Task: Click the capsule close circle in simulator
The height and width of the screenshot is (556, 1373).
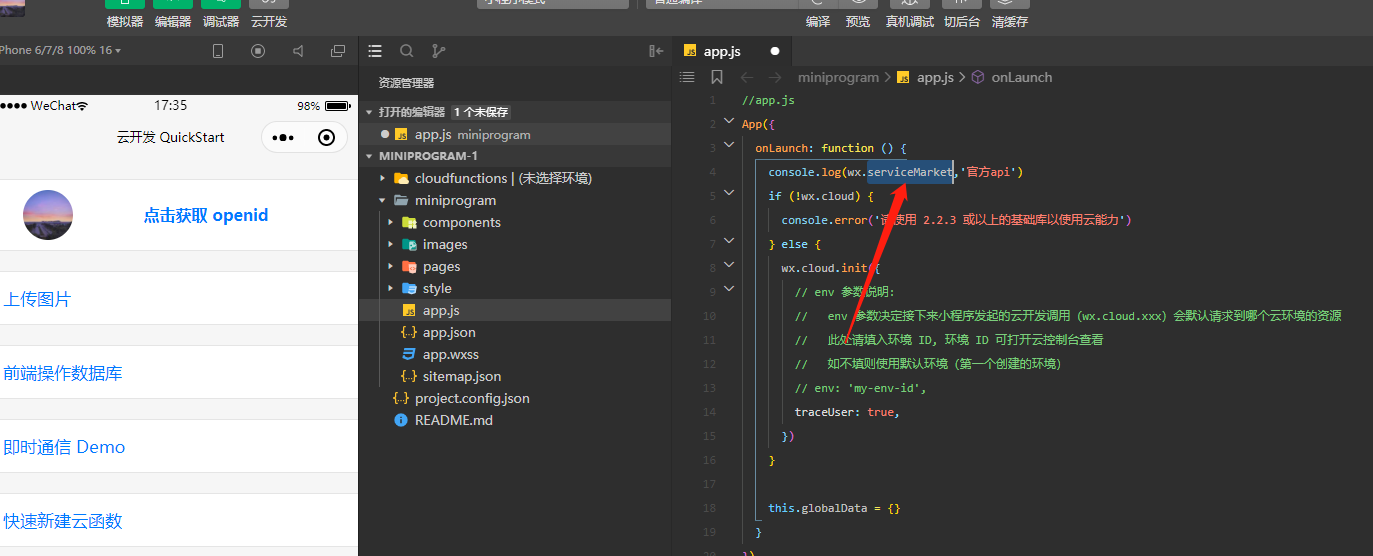Action: pyautogui.click(x=326, y=138)
